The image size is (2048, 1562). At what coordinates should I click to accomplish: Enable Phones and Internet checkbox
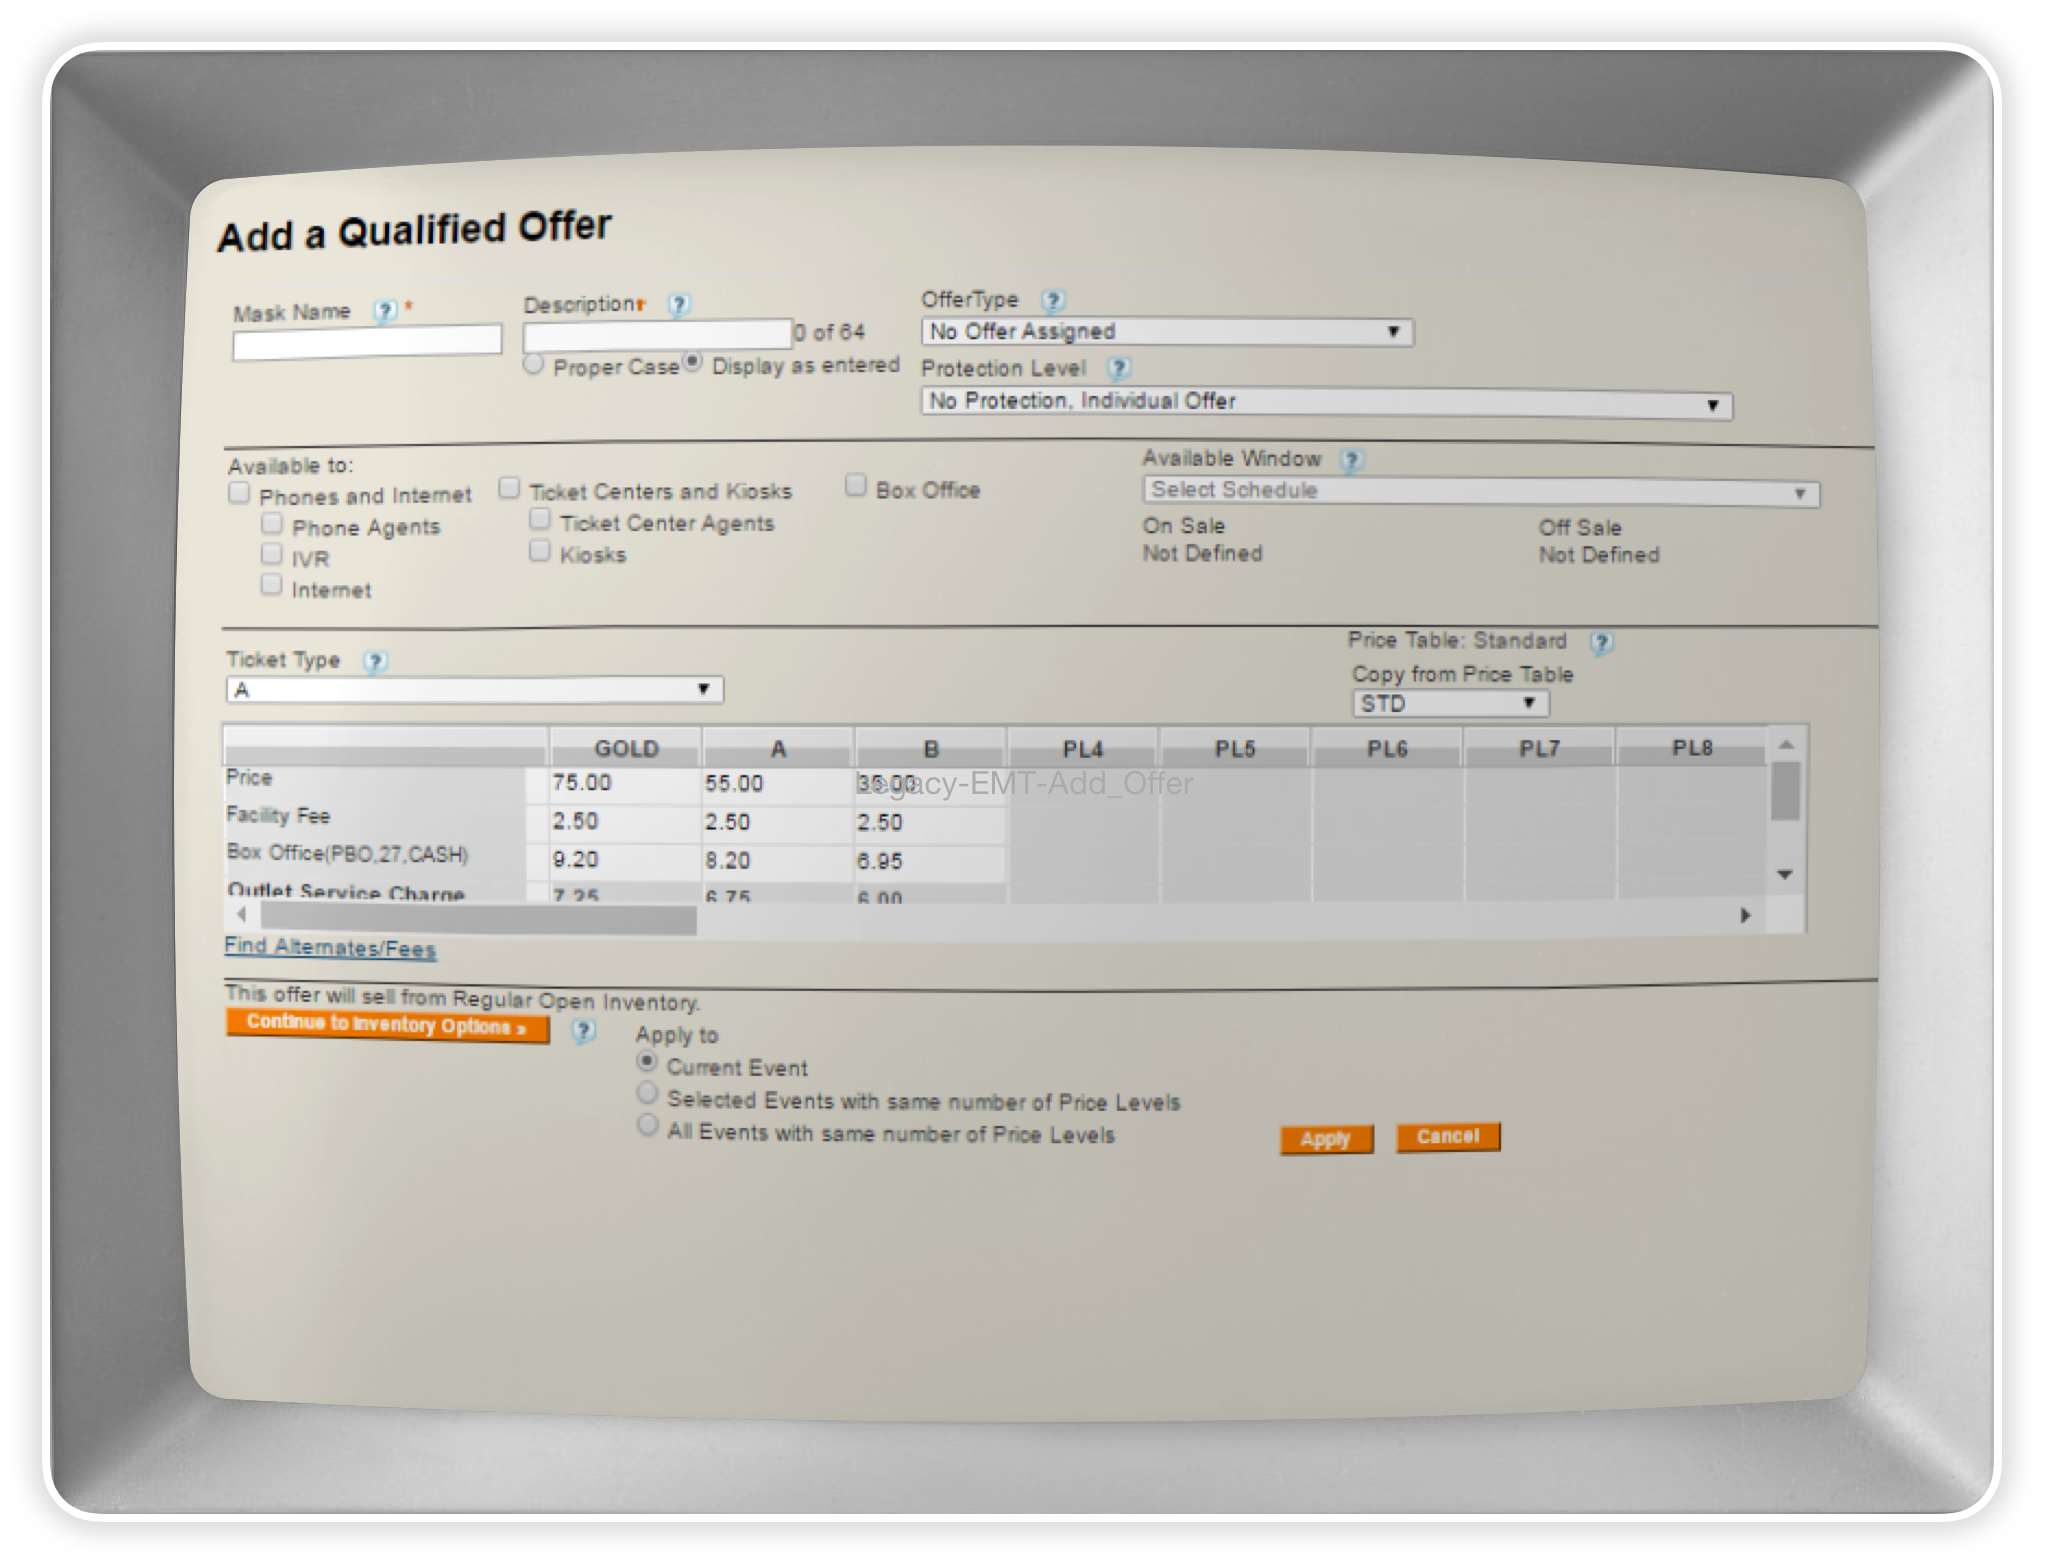click(x=239, y=492)
